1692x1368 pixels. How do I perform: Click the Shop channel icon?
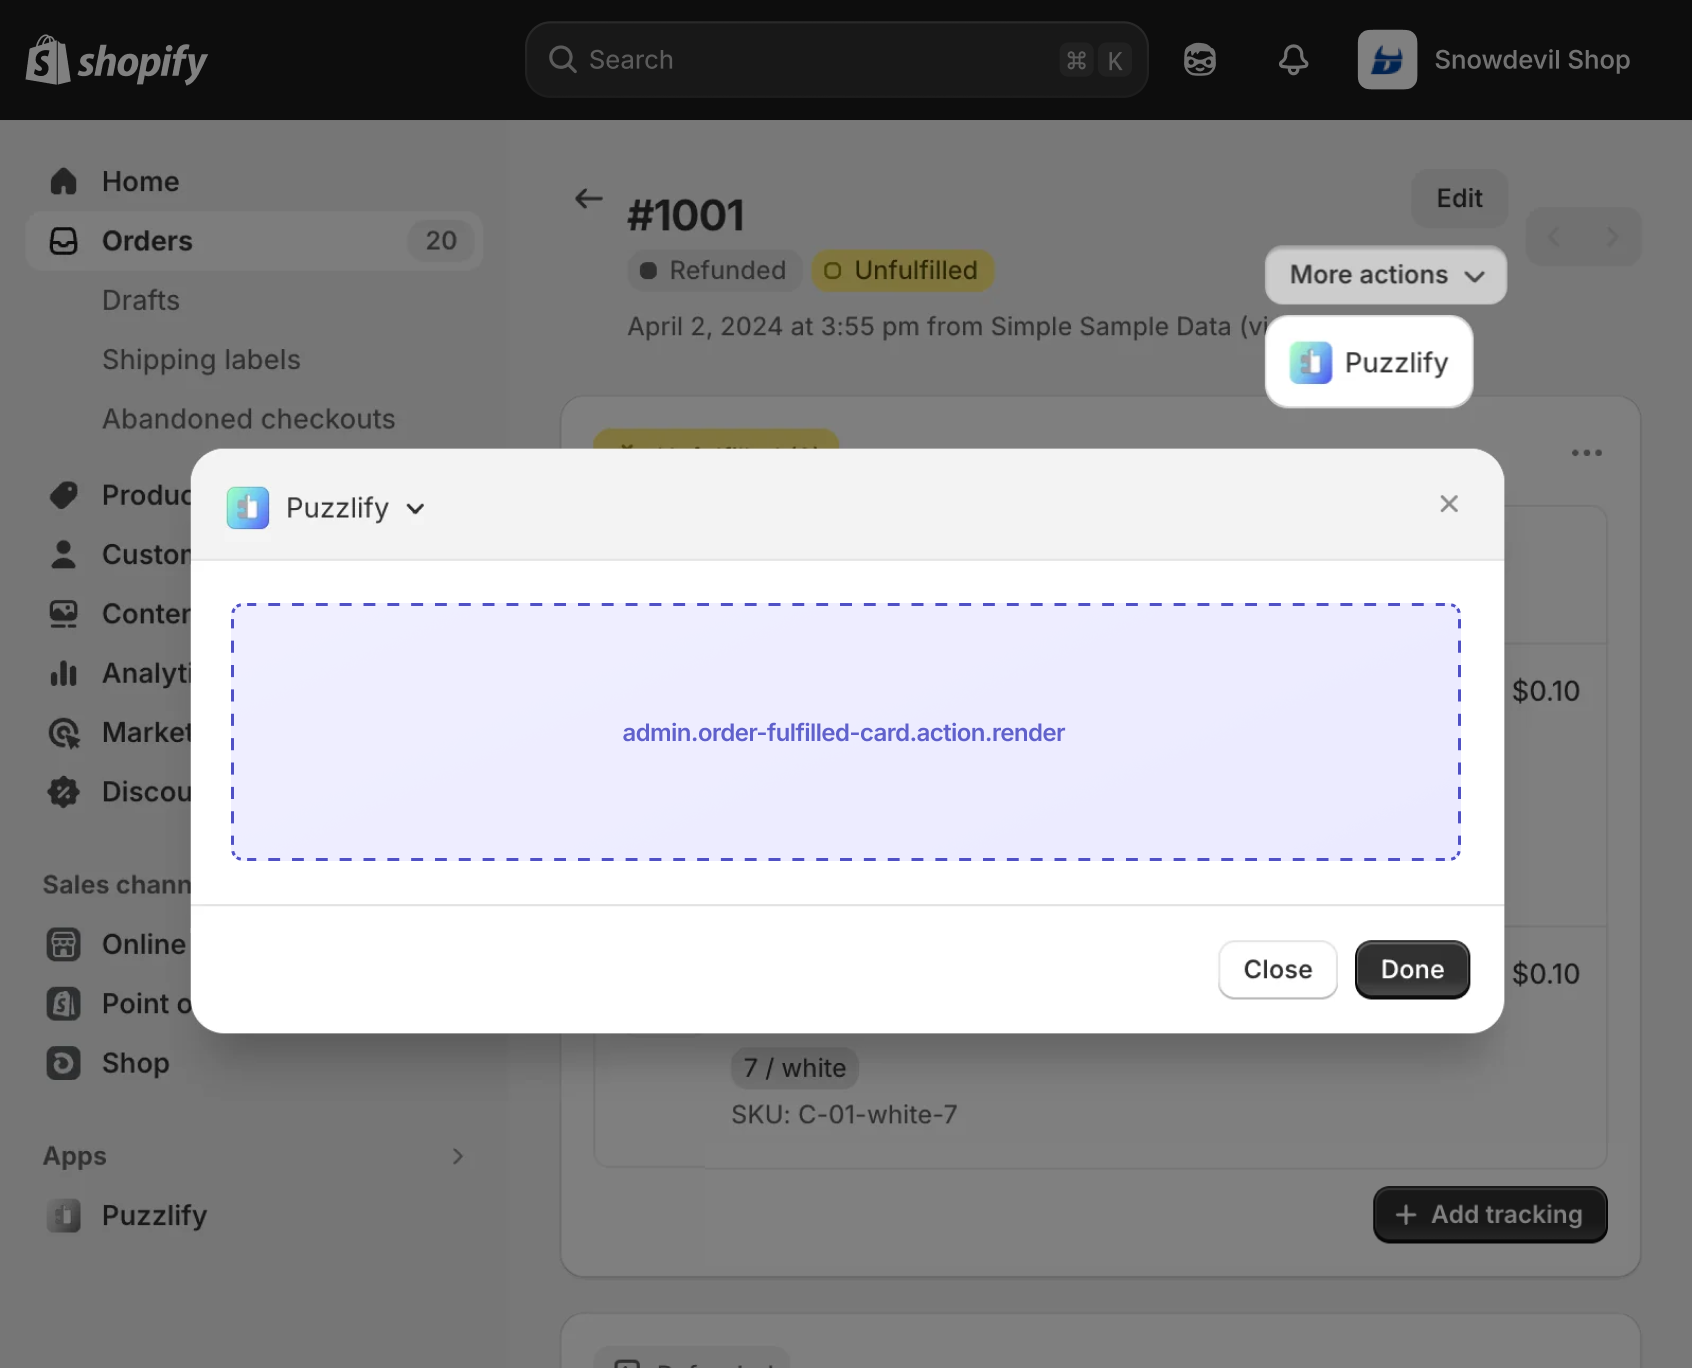64,1063
